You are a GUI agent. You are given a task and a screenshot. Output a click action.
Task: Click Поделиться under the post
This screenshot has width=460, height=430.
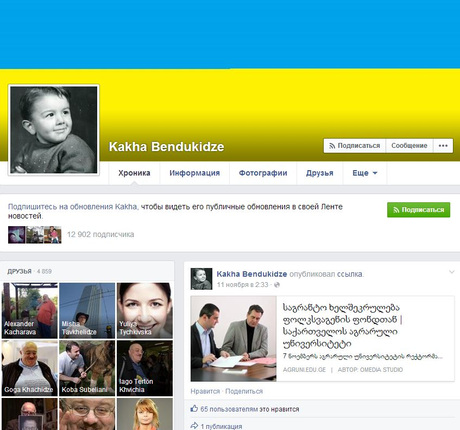[244, 391]
